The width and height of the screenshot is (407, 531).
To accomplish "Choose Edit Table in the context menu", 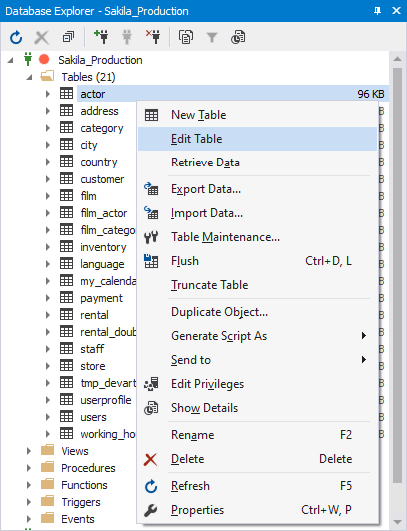I will point(257,139).
